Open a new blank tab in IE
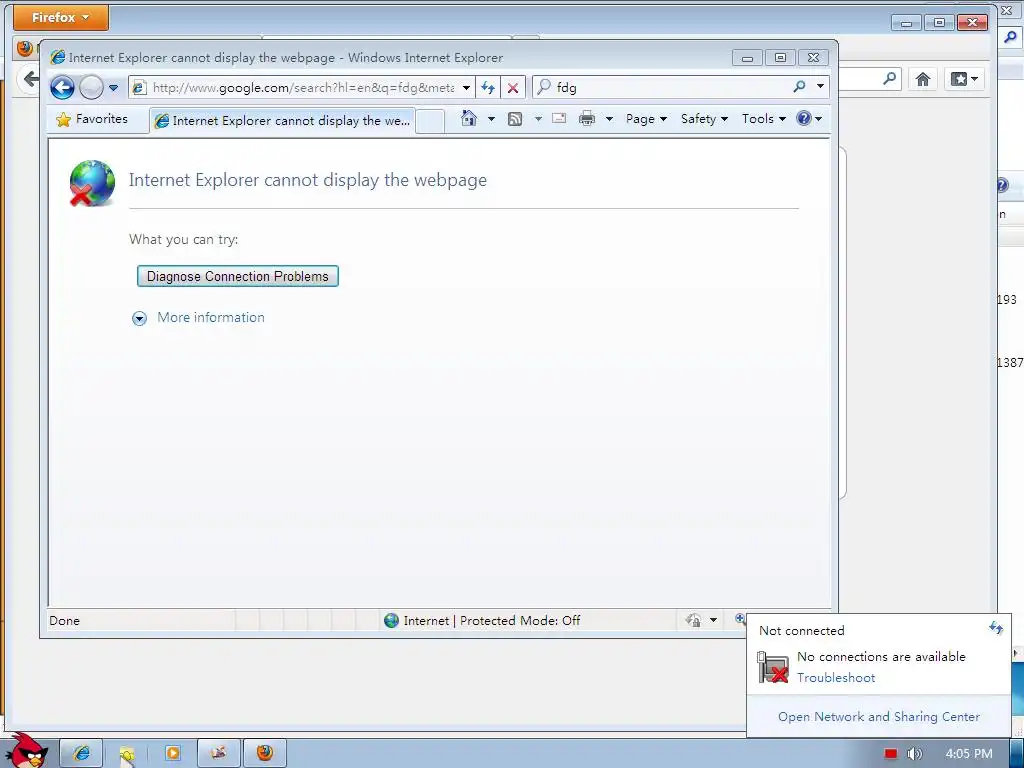Screen dimensions: 1024x768 (430, 121)
